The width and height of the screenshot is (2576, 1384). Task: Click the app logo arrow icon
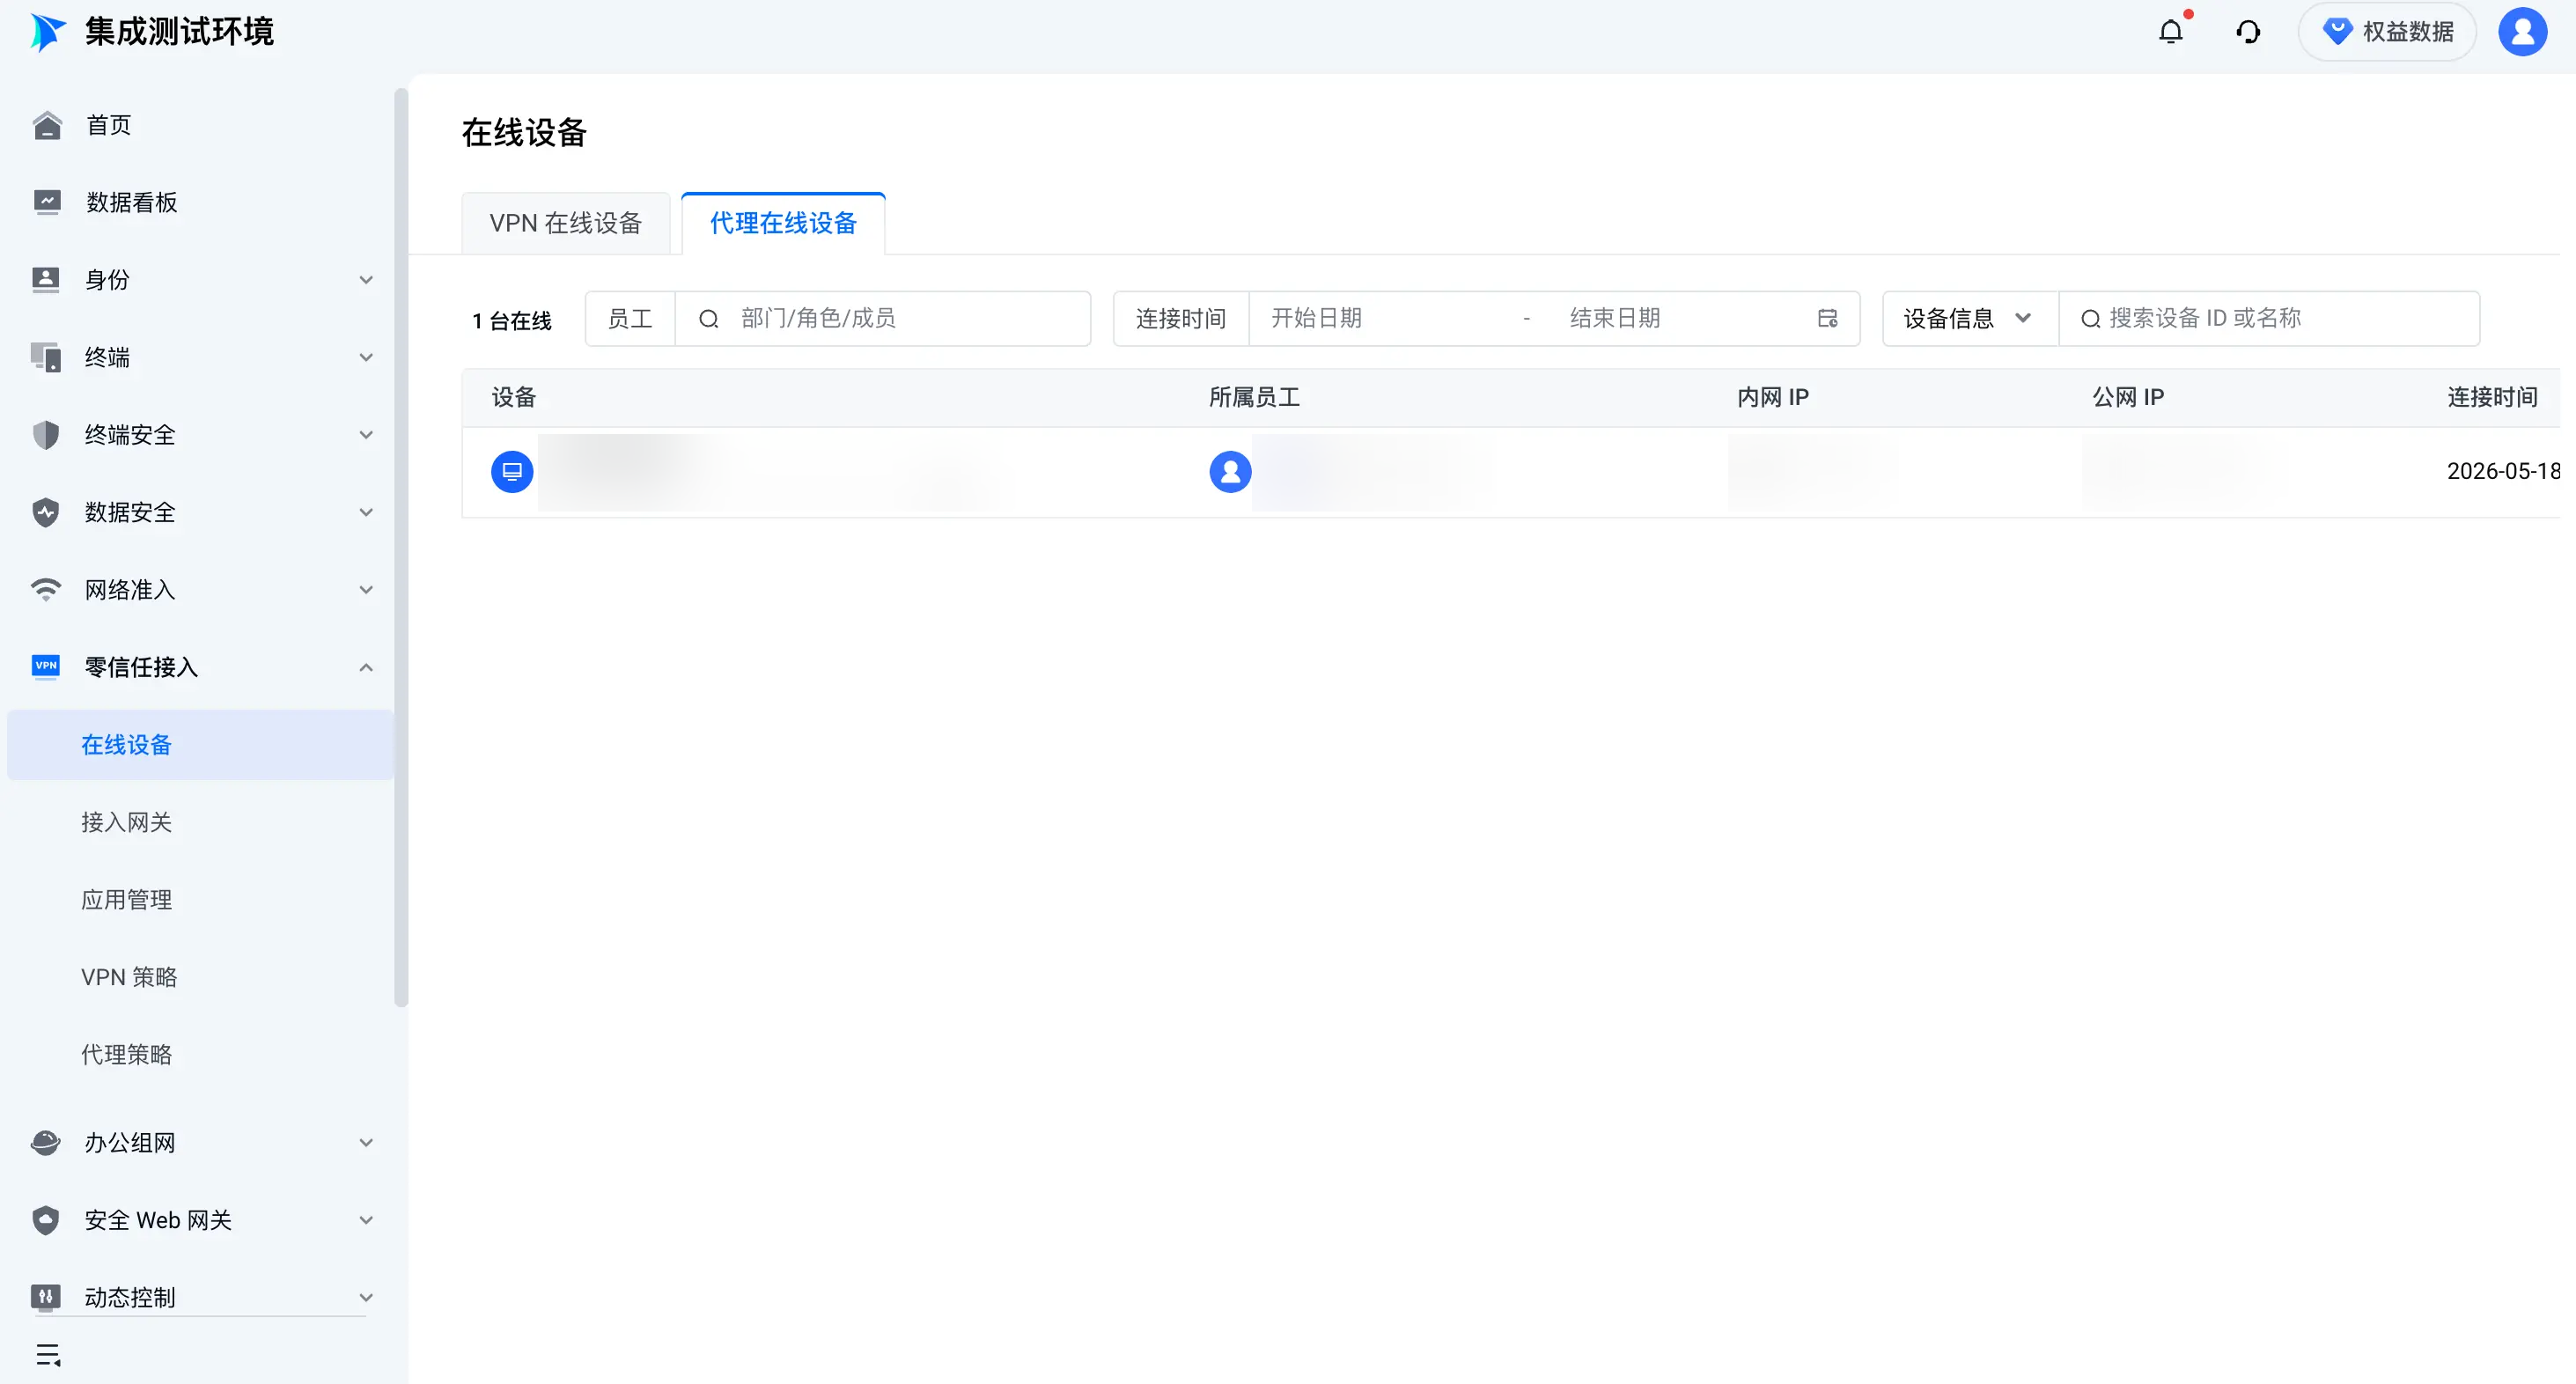click(47, 32)
